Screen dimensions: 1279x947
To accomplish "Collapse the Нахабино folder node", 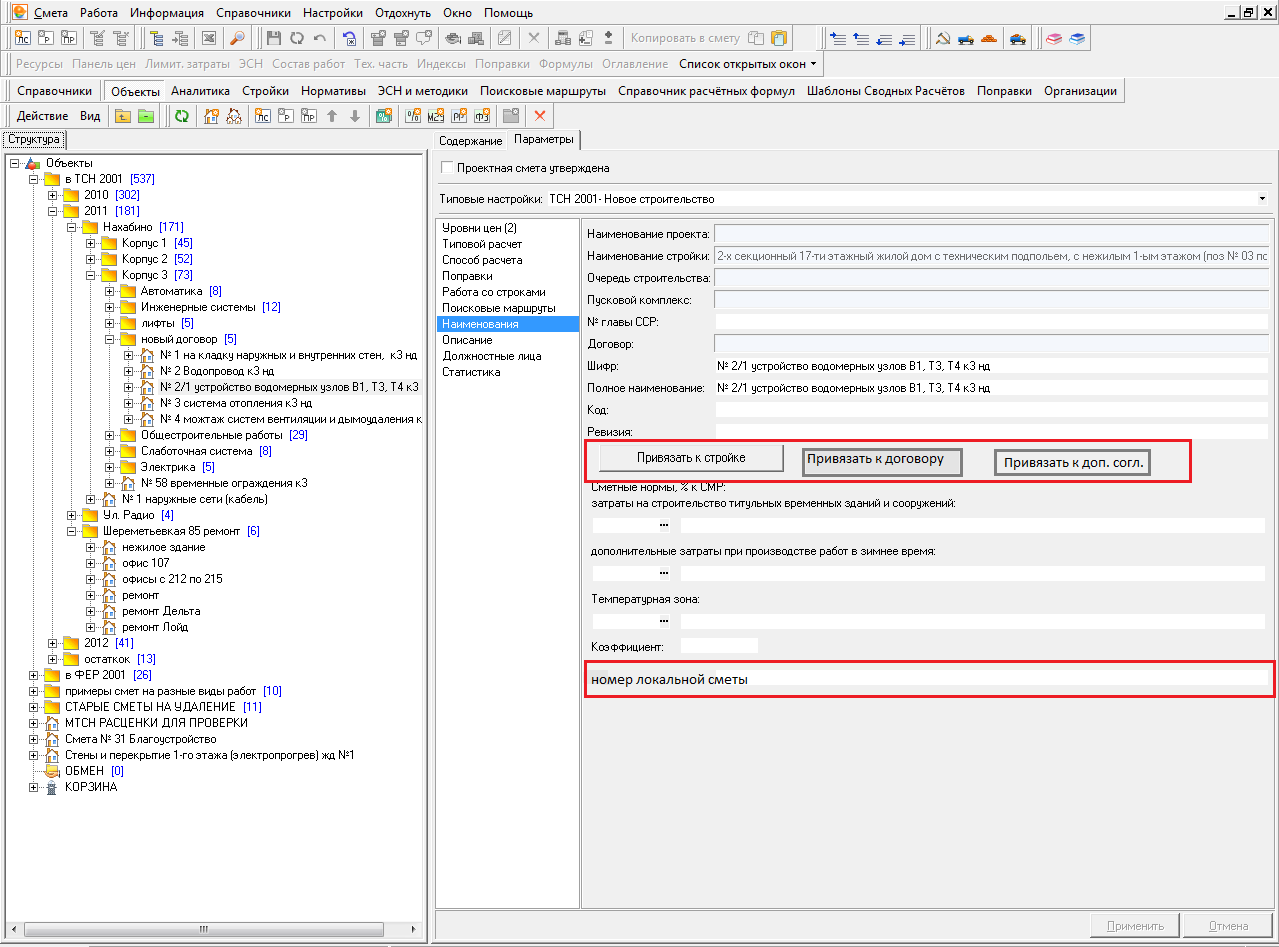I will (72, 227).
